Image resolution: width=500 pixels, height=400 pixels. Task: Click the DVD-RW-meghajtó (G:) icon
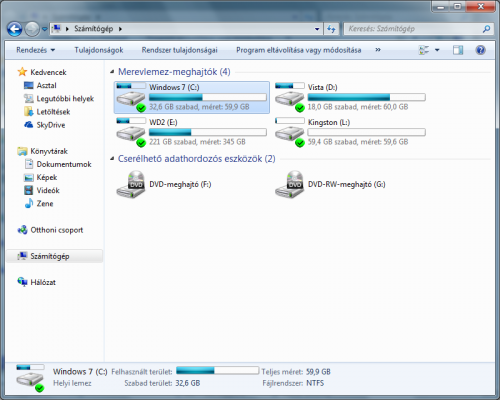coord(290,184)
